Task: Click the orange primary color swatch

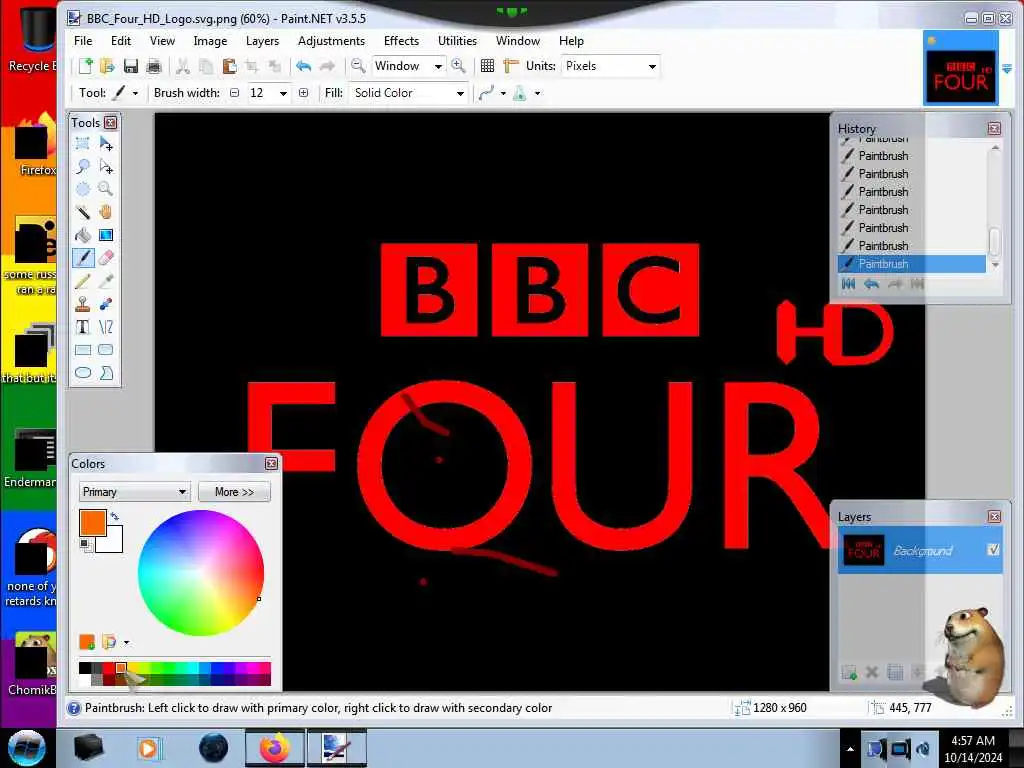Action: (92, 522)
